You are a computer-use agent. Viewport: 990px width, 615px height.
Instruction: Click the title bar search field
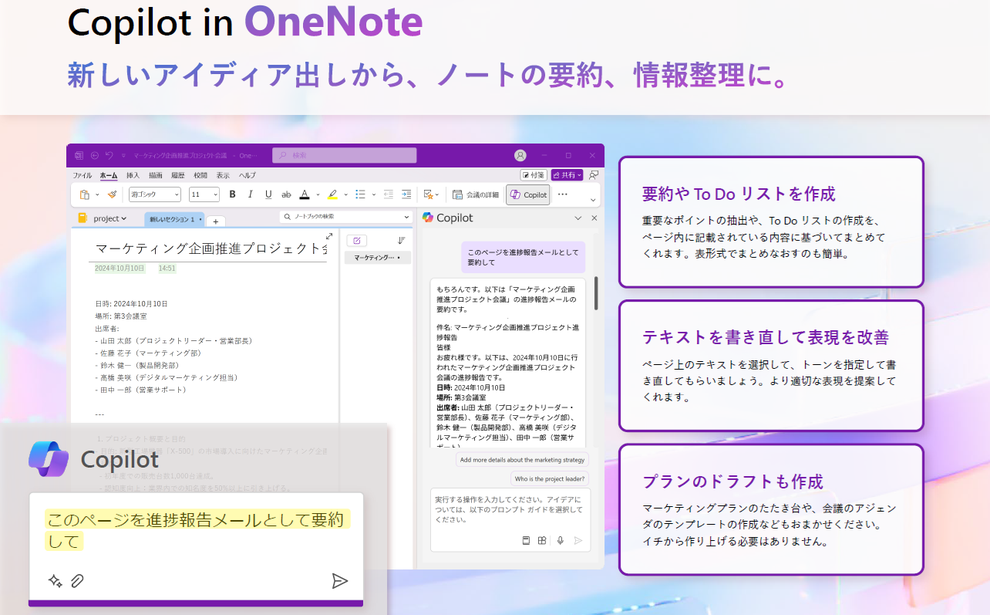click(345, 155)
